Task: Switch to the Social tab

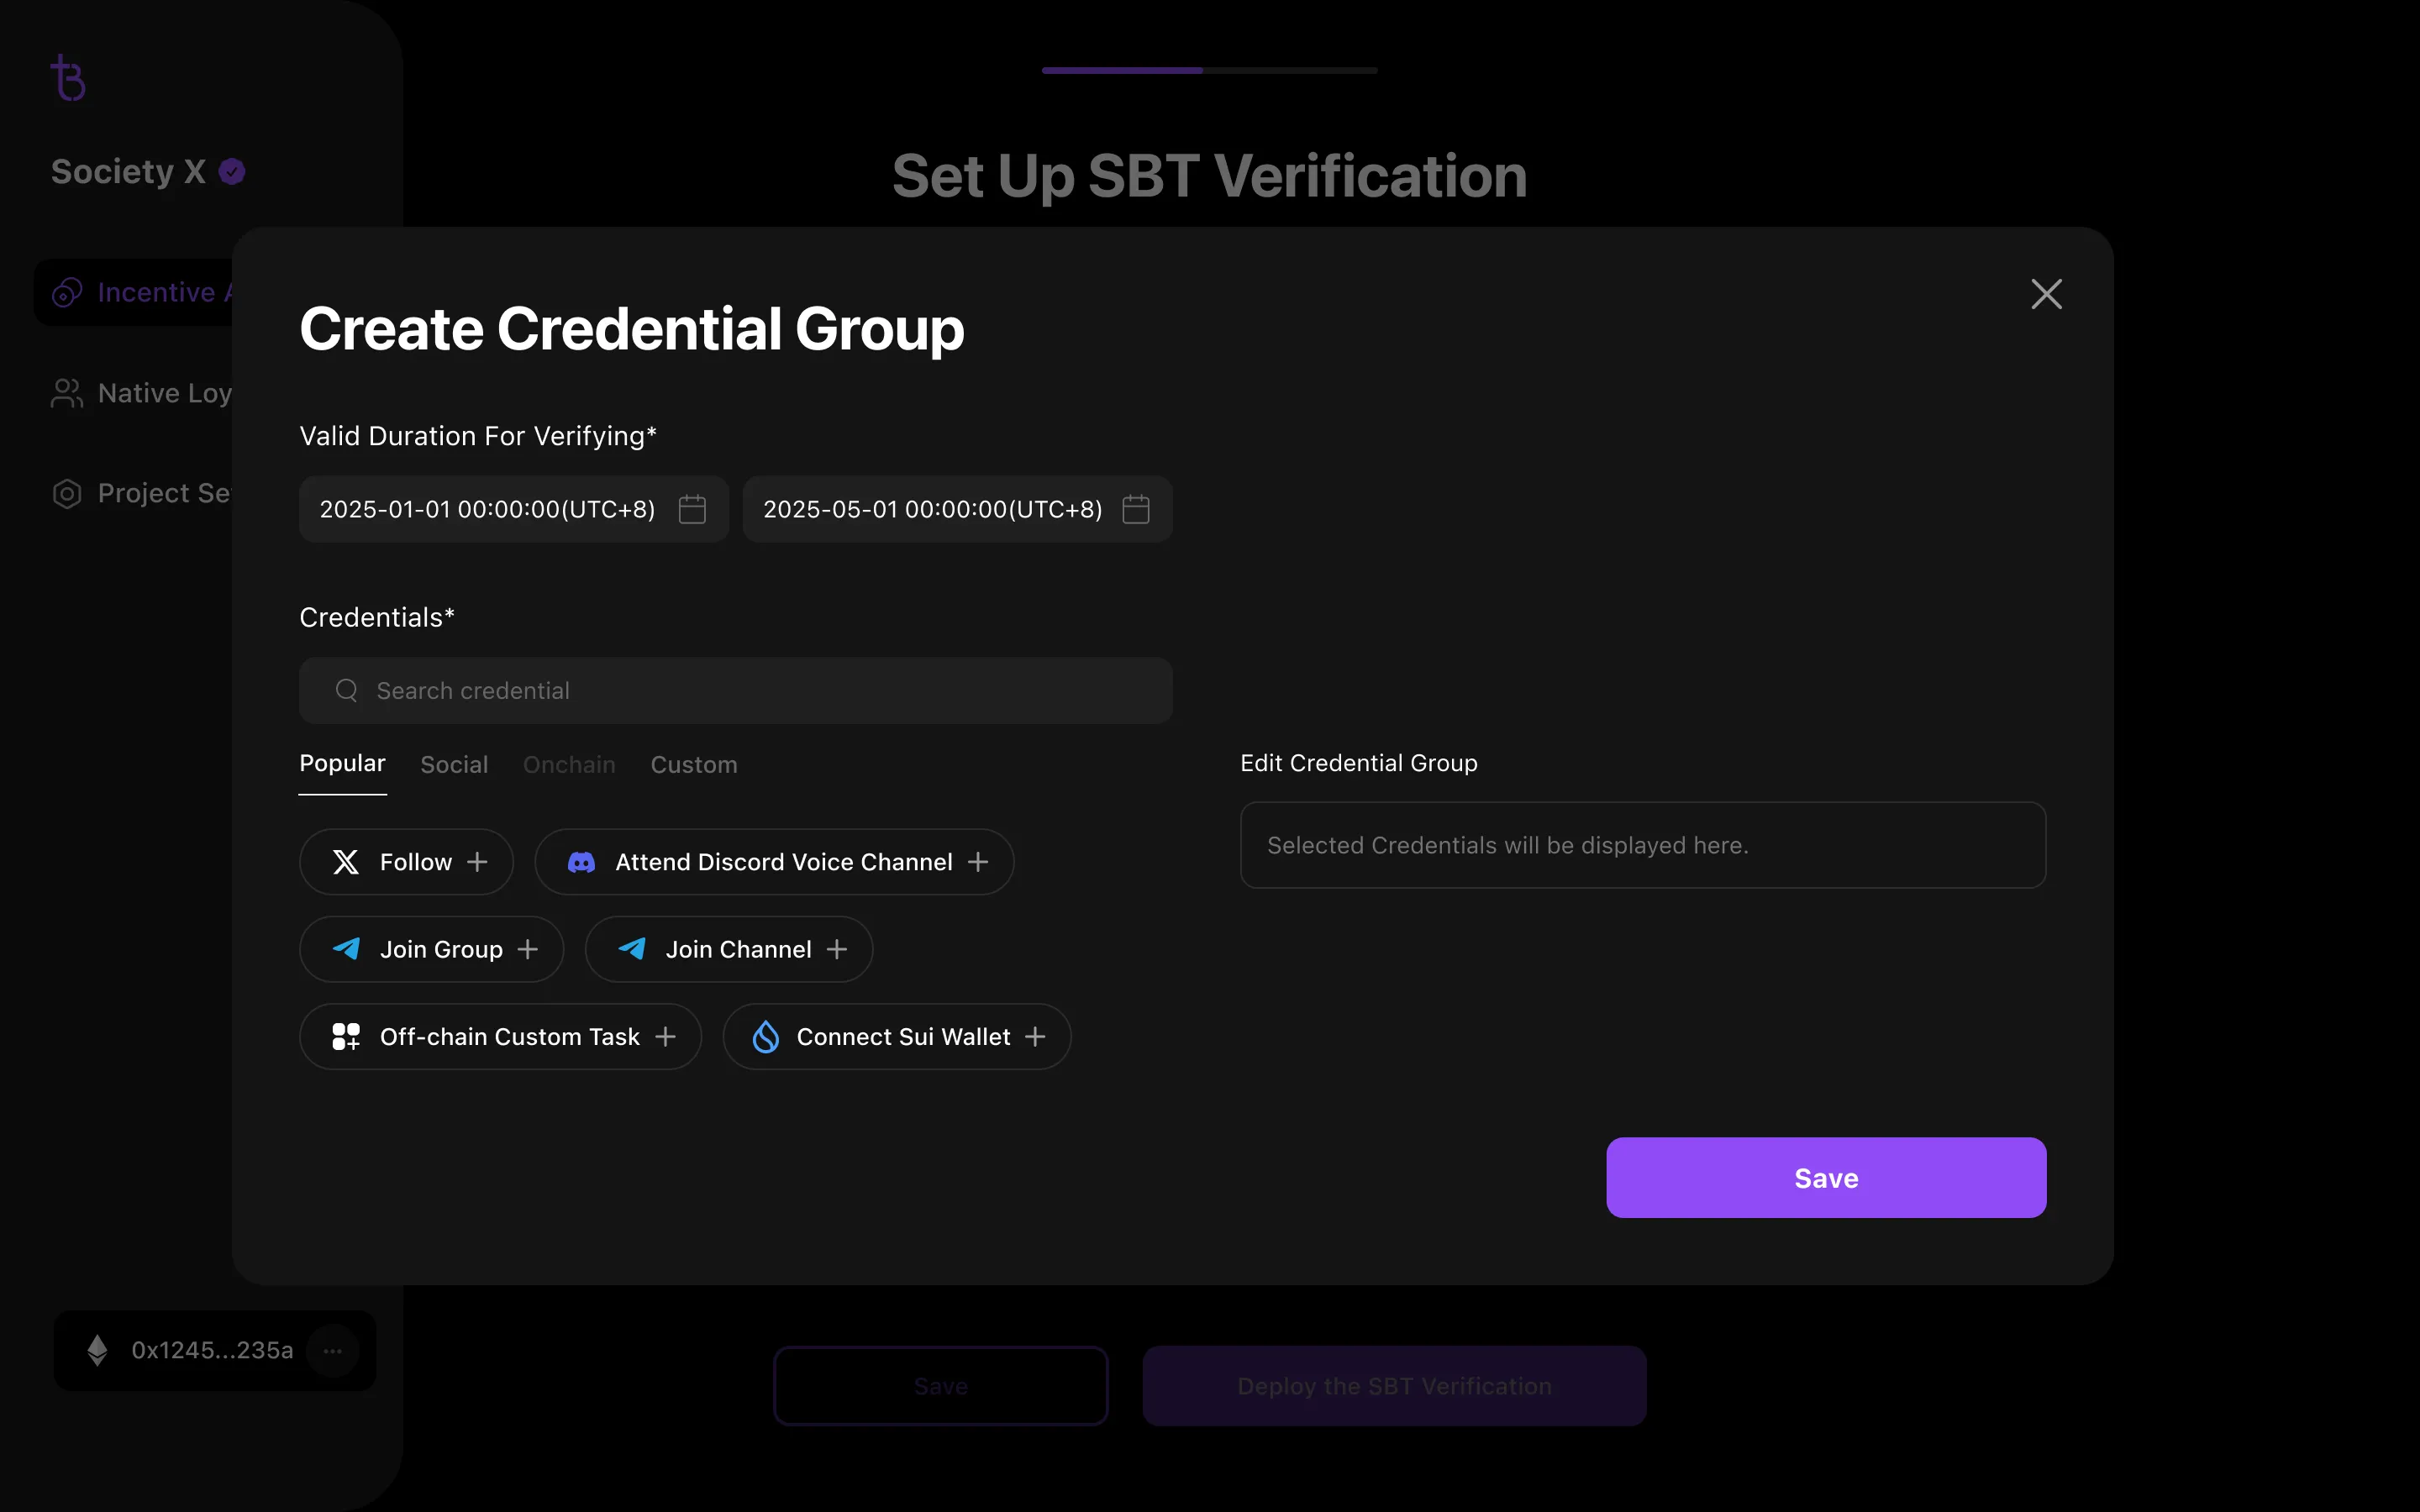Action: (x=454, y=765)
